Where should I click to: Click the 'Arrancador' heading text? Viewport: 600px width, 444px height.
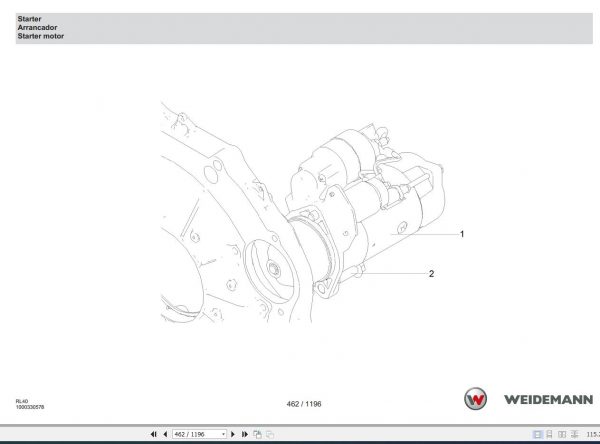click(37, 28)
